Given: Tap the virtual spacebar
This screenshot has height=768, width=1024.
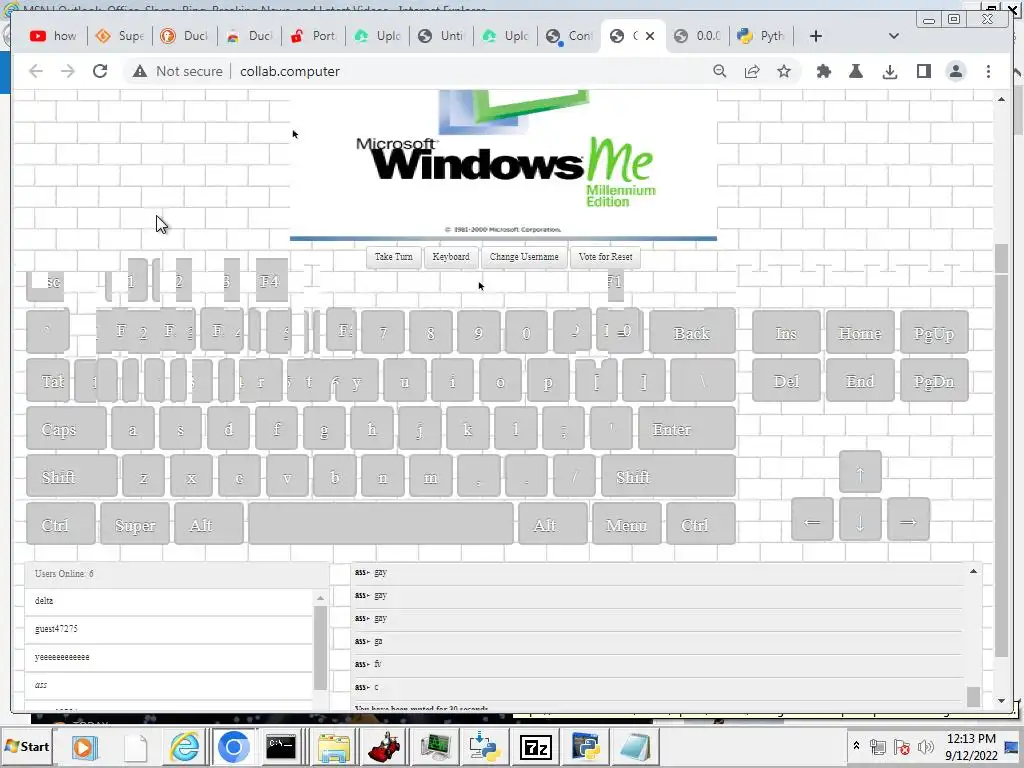Looking at the screenshot, I should 381,524.
